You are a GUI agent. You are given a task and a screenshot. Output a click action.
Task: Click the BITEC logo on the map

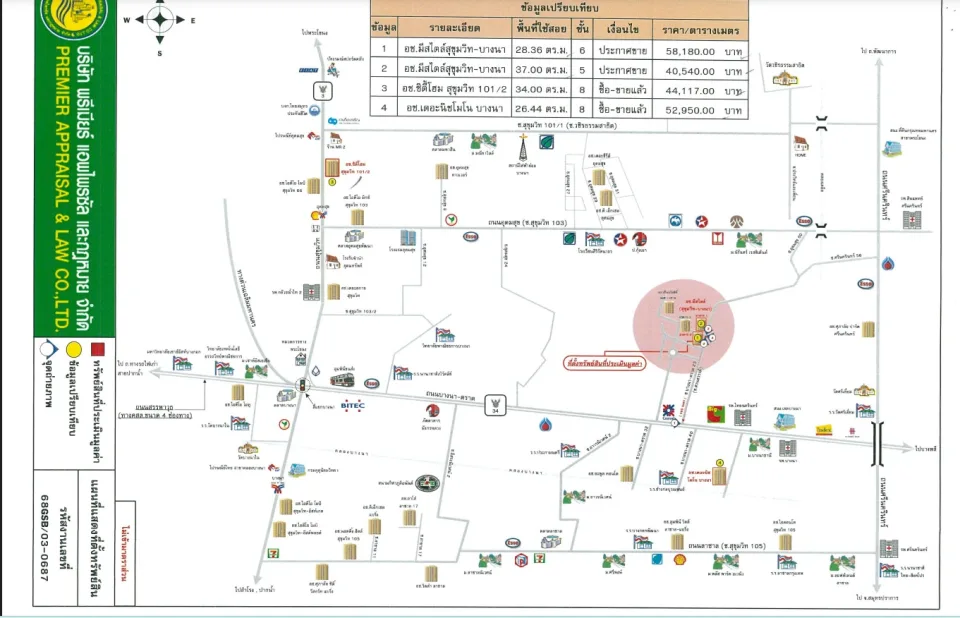353,405
